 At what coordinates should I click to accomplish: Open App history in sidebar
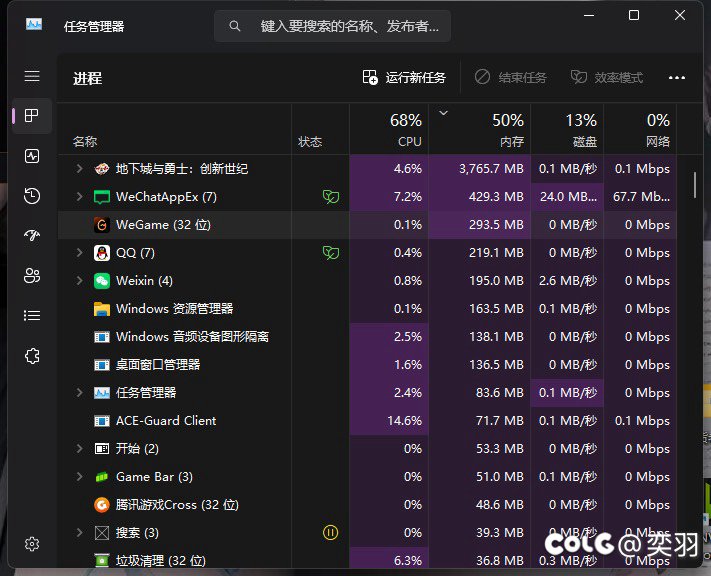coord(32,196)
